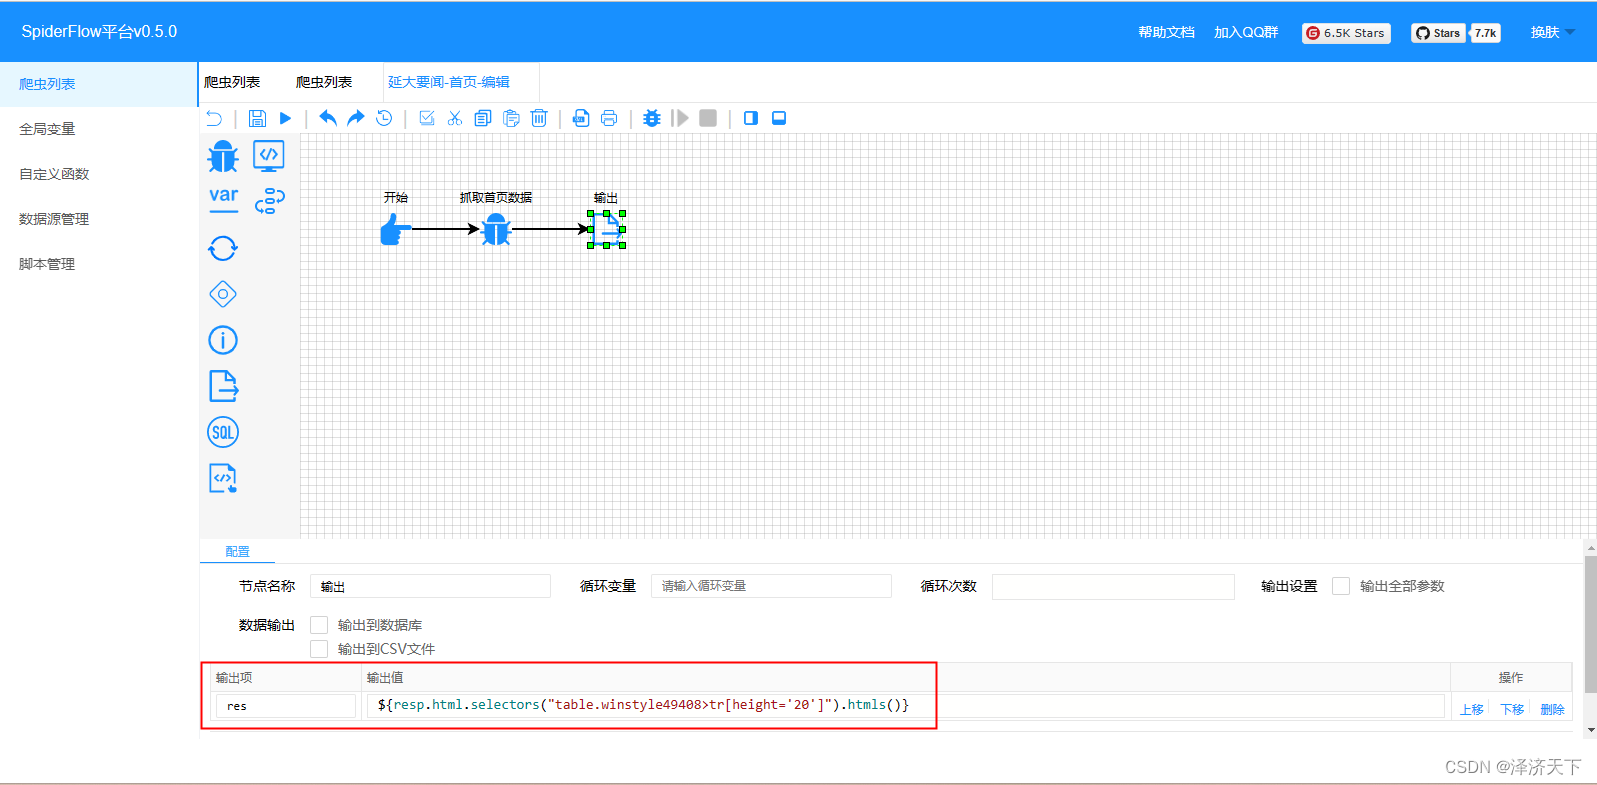Select the function script node in the palette
1597x785 pixels.
pos(223,478)
